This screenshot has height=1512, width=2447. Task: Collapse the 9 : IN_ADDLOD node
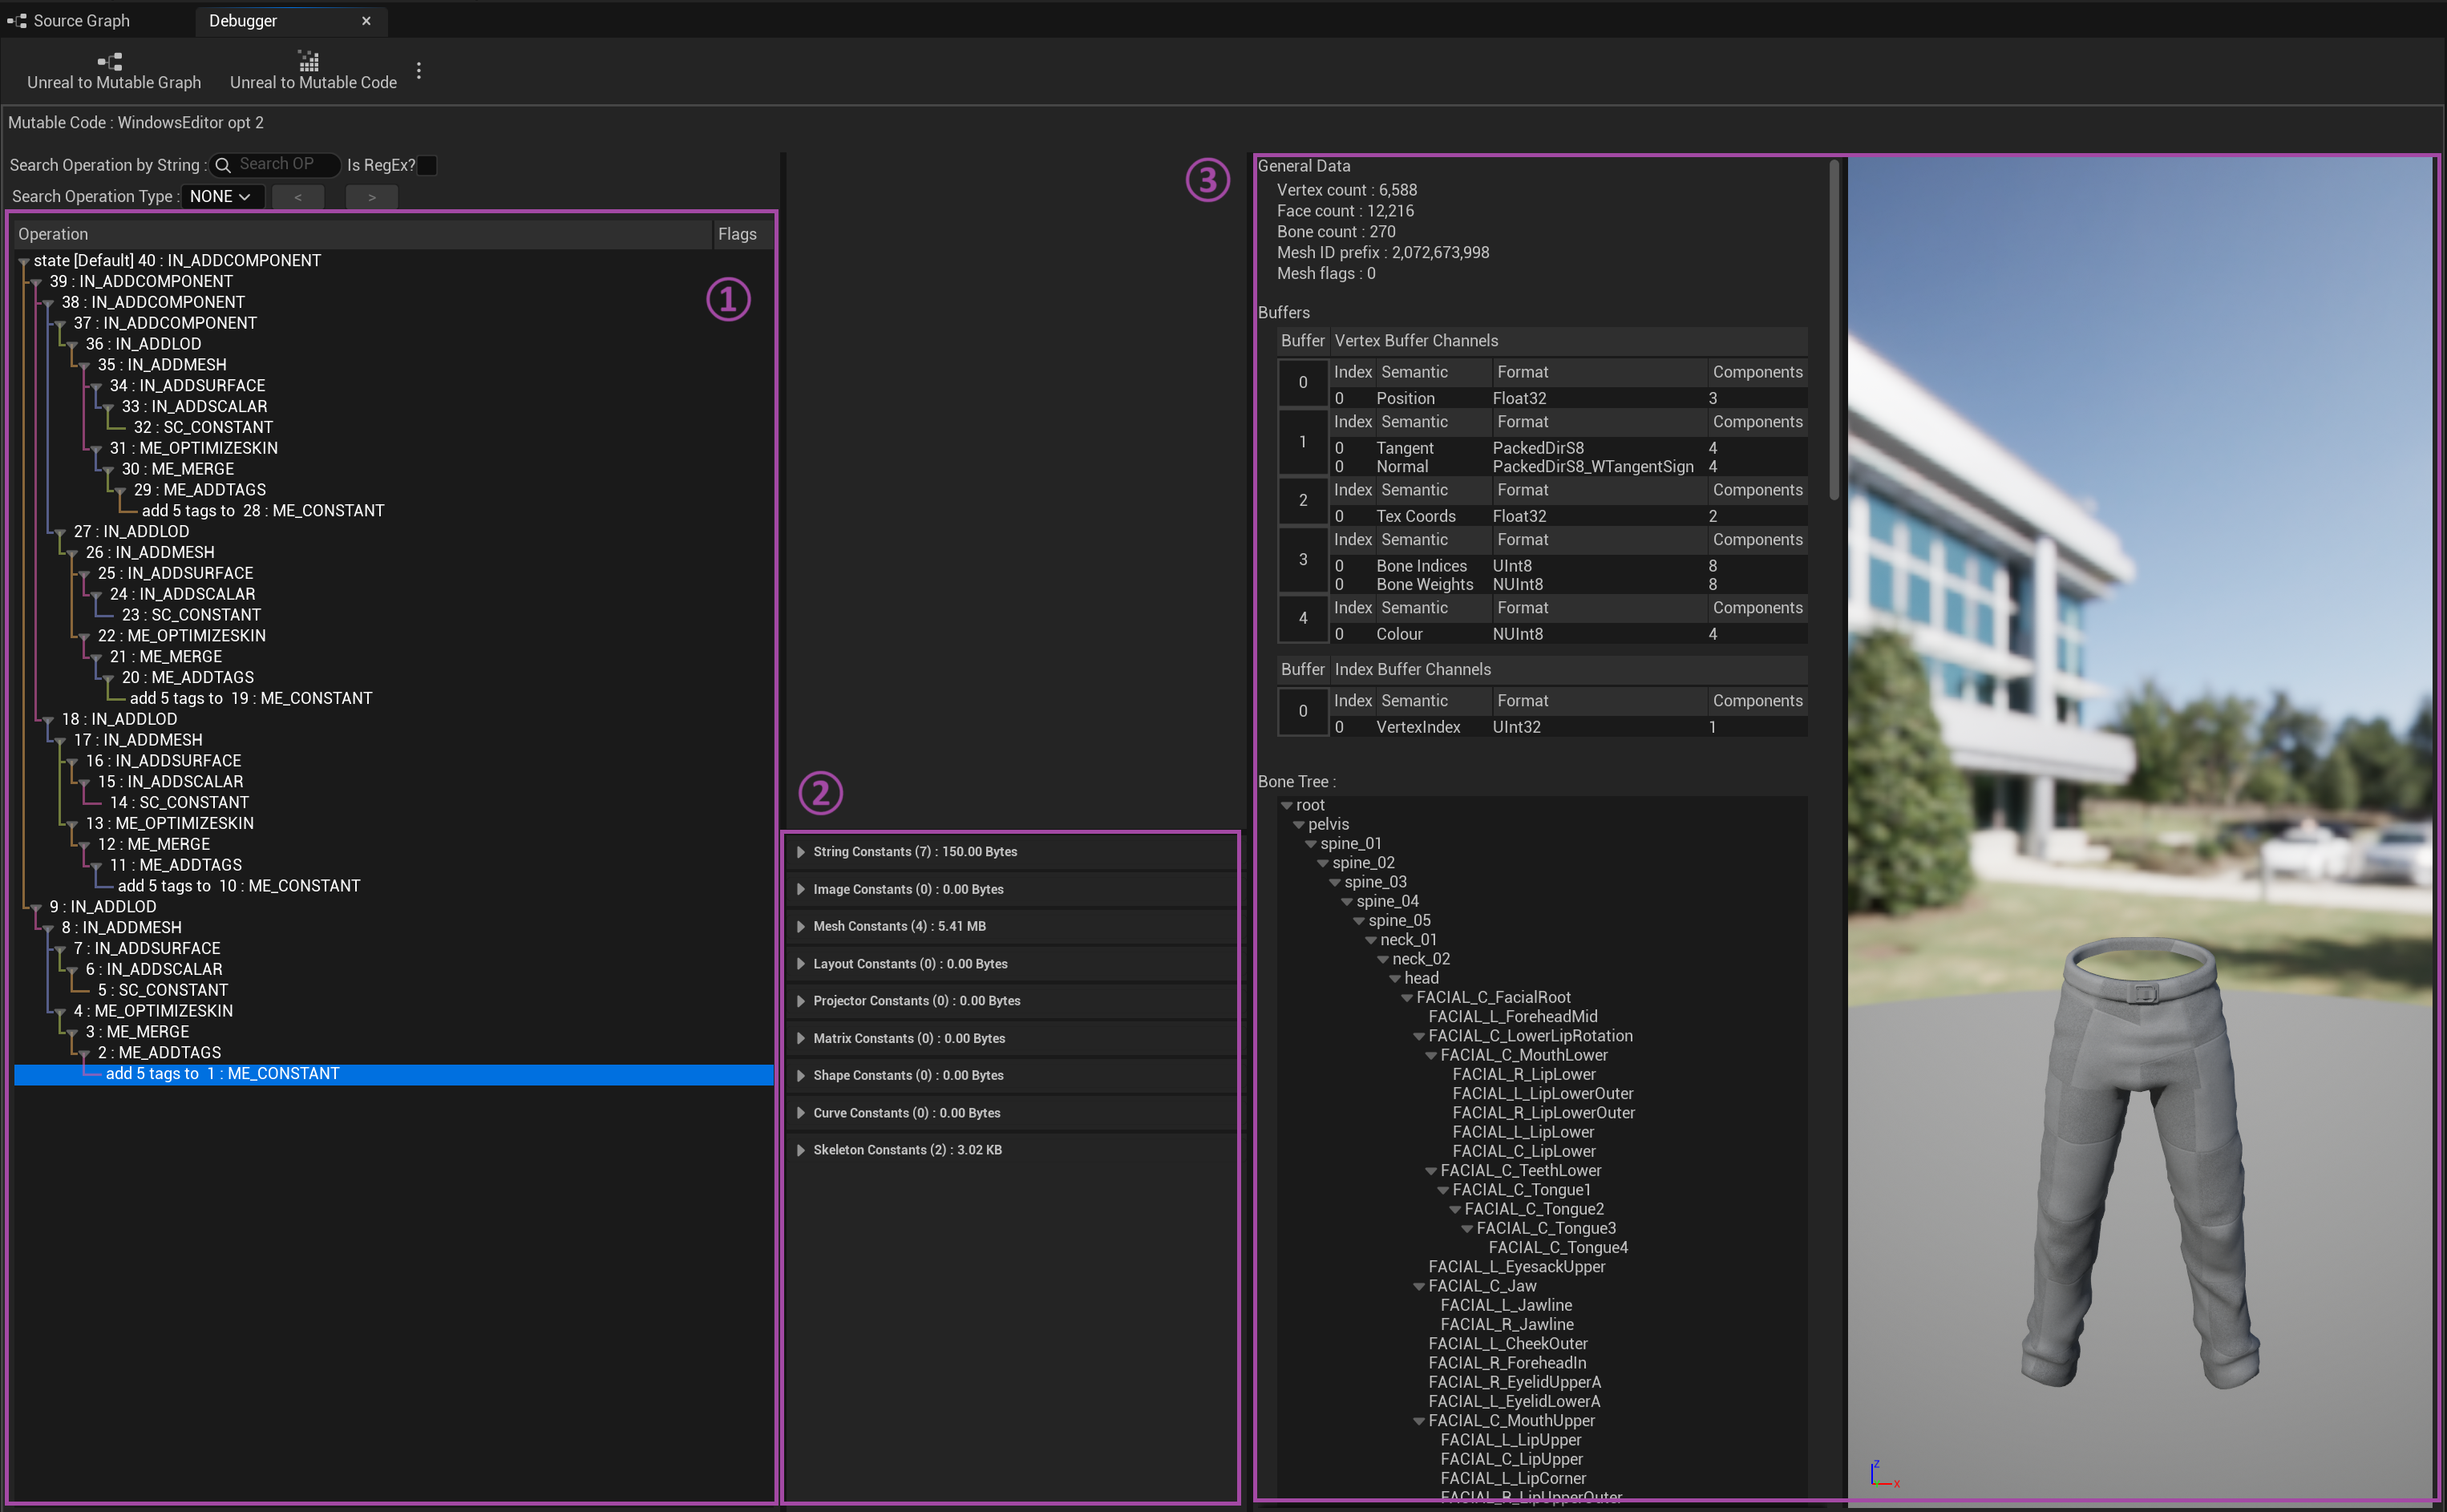[36, 907]
